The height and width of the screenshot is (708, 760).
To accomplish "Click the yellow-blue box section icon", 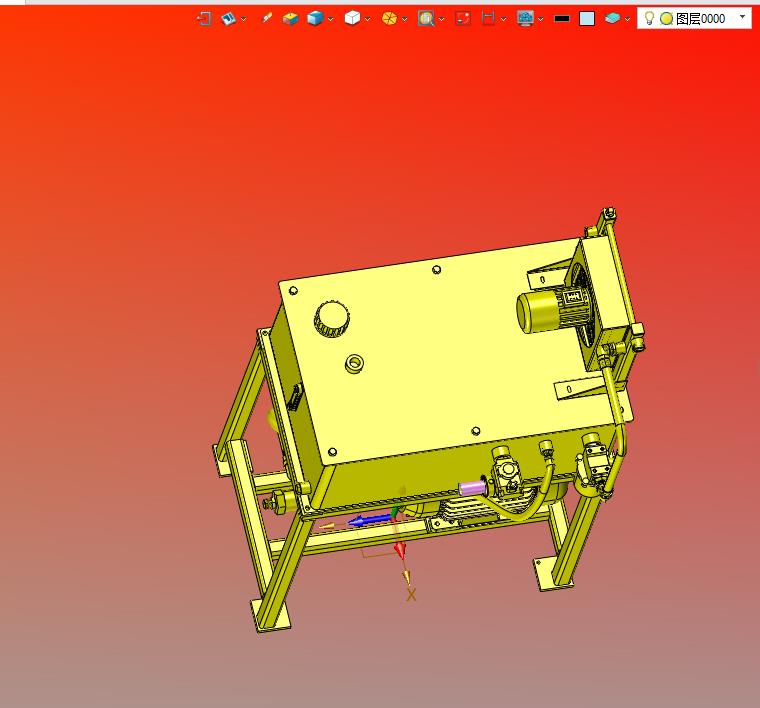I will [x=290, y=18].
